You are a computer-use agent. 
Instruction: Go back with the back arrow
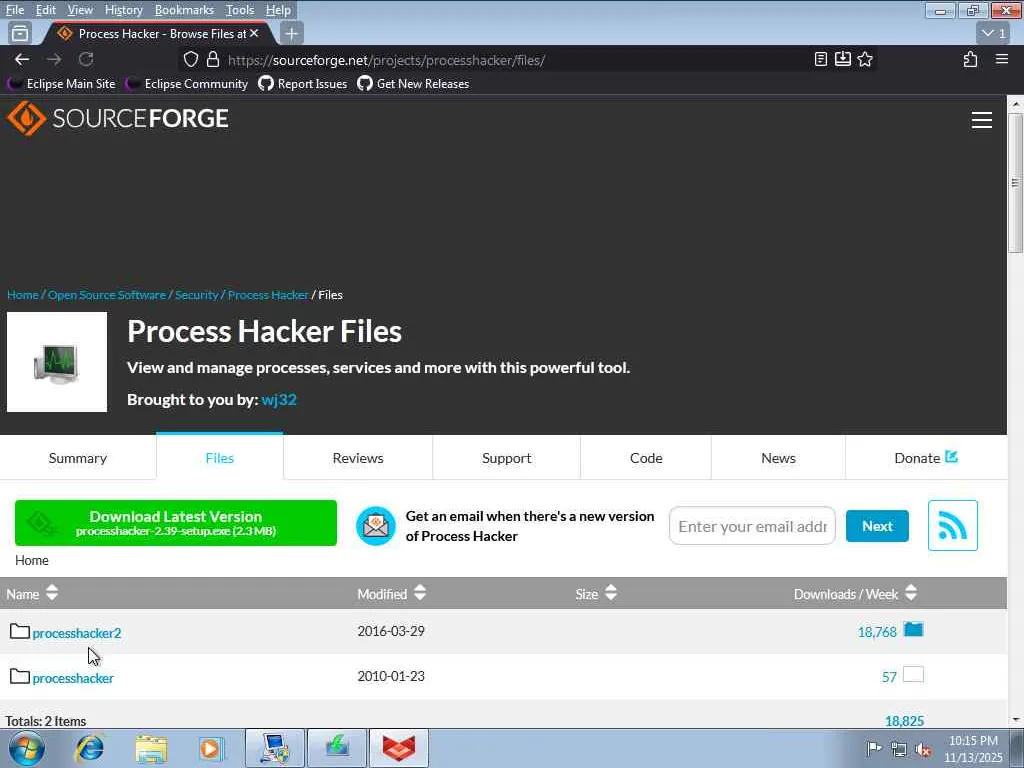pyautogui.click(x=22, y=59)
